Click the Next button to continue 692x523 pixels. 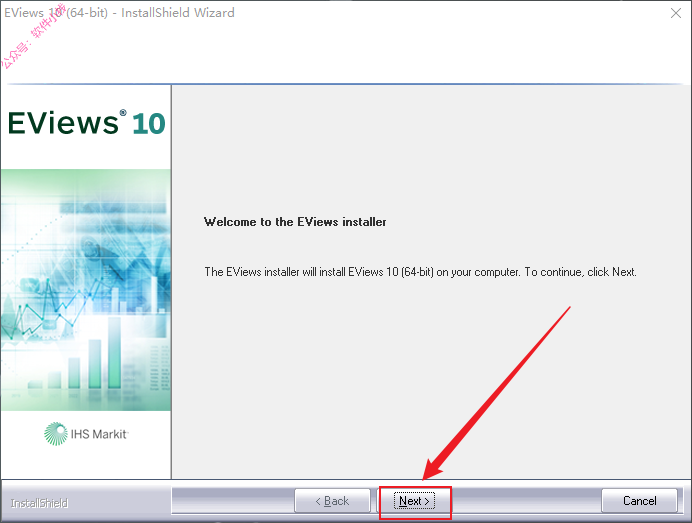tap(414, 501)
